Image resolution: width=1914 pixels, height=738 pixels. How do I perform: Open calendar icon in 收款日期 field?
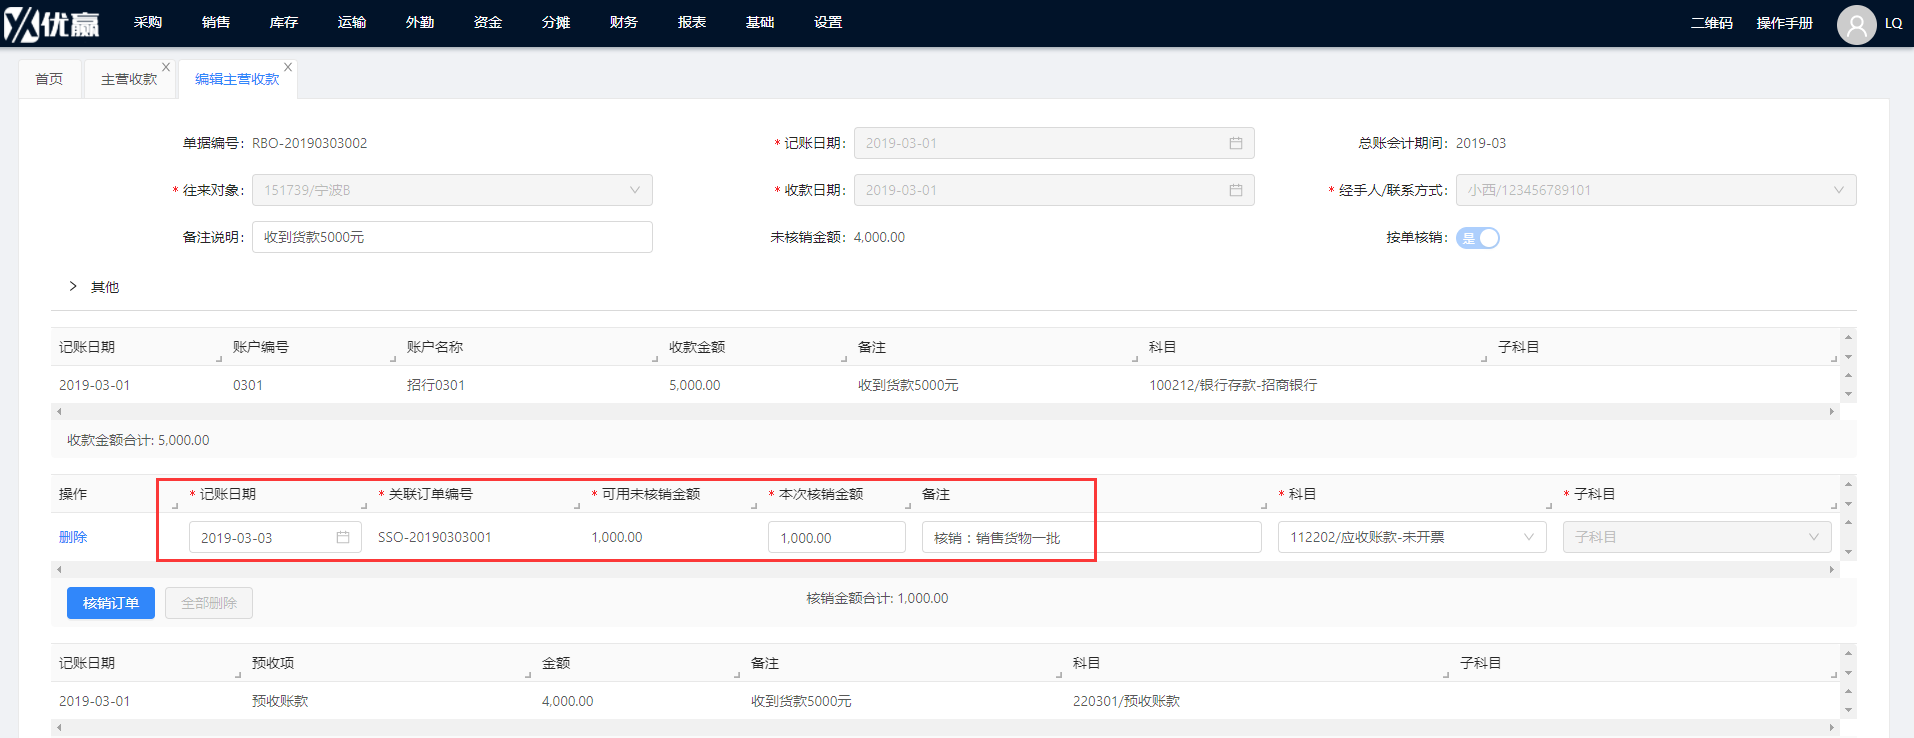[1236, 190]
